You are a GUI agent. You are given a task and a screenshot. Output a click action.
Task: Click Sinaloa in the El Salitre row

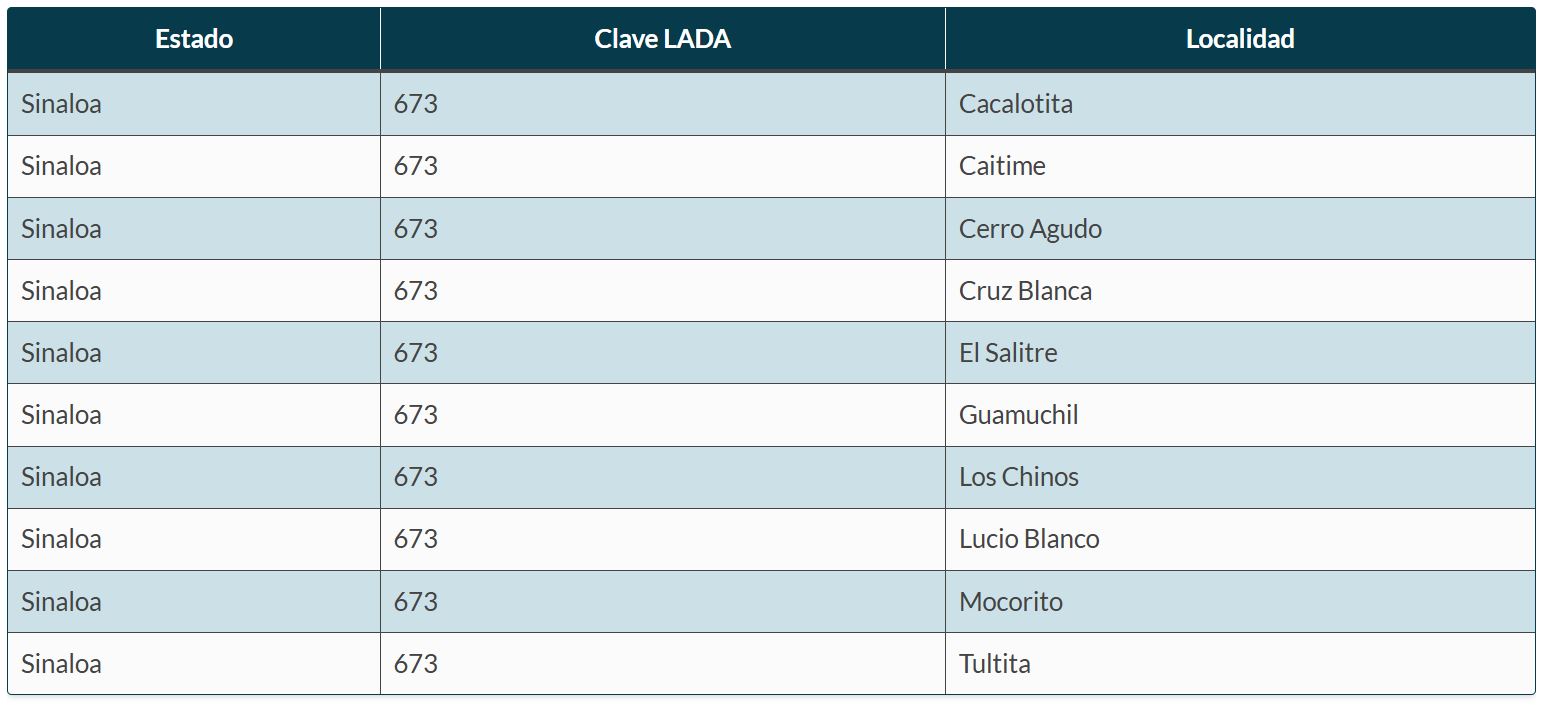pyautogui.click(x=61, y=353)
